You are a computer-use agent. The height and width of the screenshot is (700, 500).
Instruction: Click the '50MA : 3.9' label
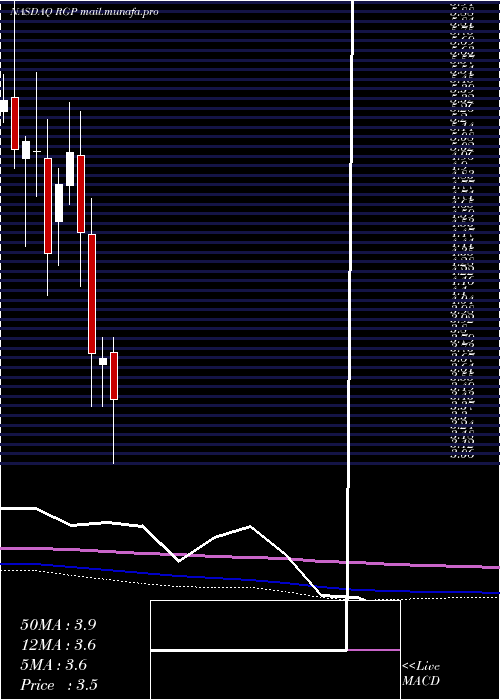click(58, 625)
